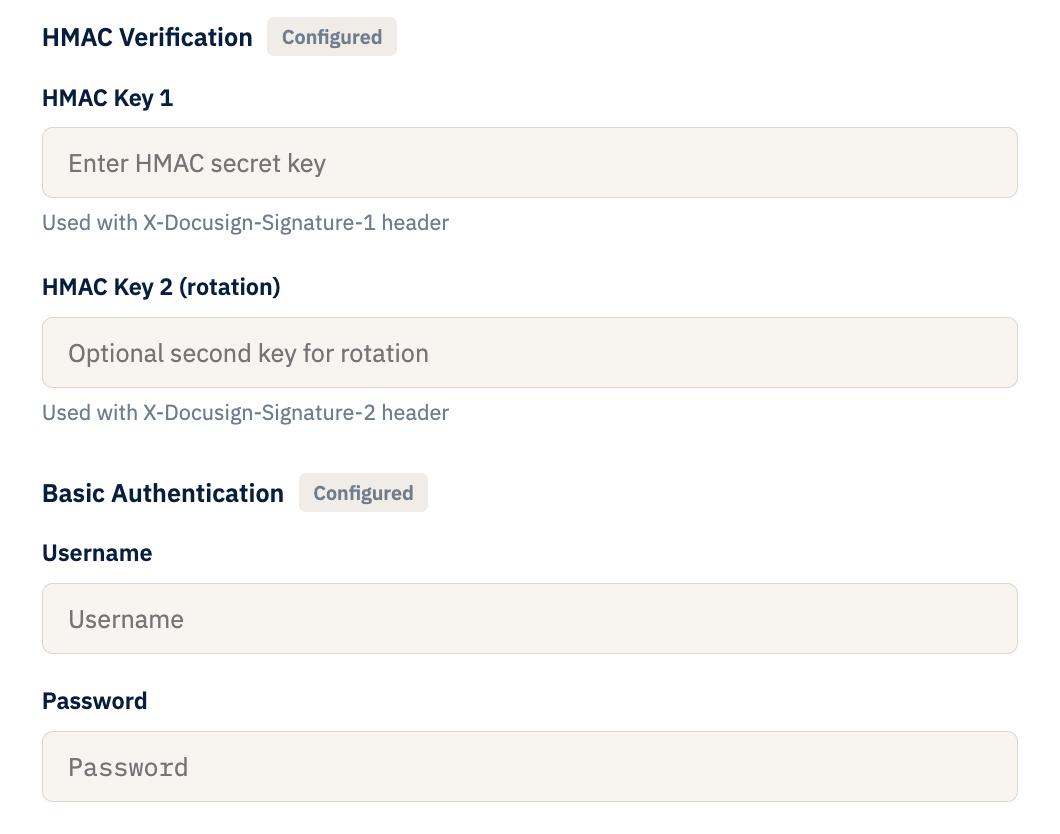Click the HMAC Key 1 label
The height and width of the screenshot is (834, 1060).
tap(106, 98)
